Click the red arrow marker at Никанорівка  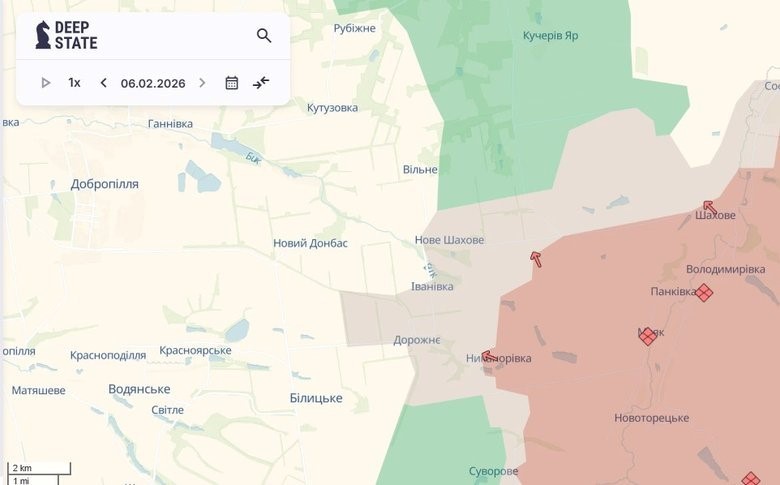489,356
